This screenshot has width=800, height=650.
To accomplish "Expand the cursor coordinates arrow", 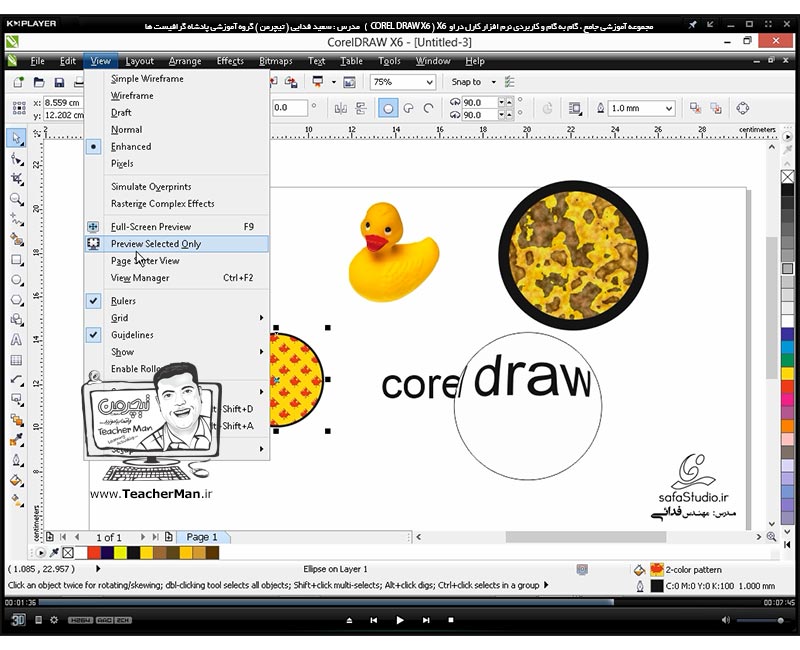I will point(98,568).
